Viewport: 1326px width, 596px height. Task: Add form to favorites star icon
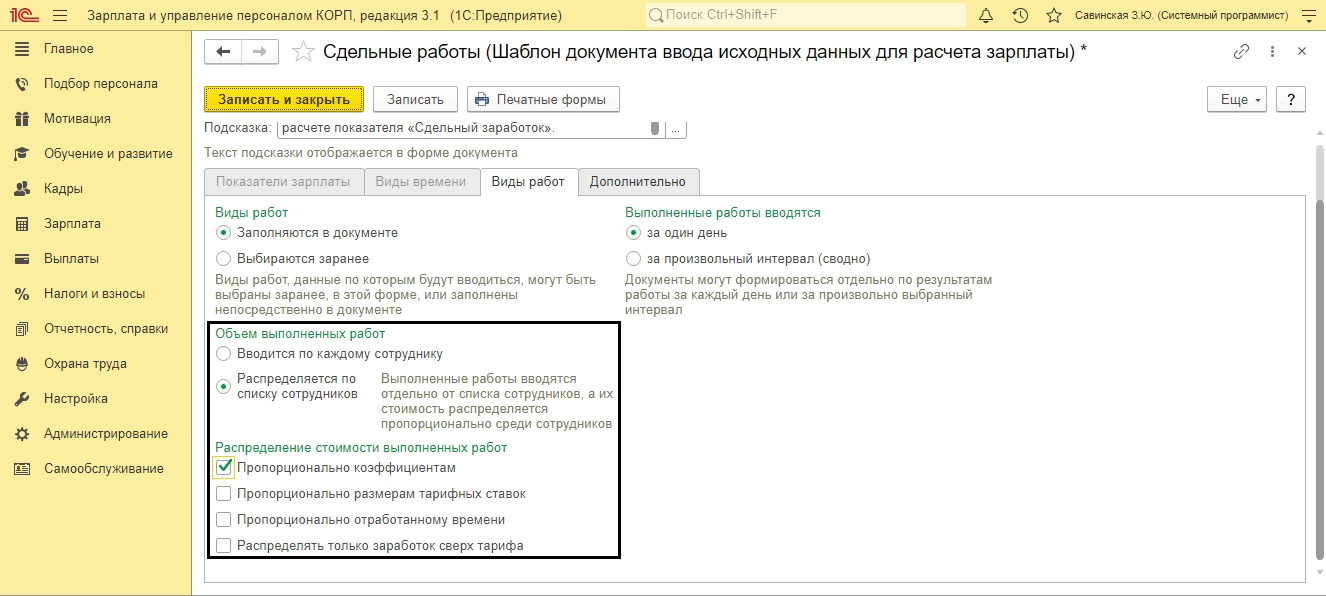[x=303, y=52]
